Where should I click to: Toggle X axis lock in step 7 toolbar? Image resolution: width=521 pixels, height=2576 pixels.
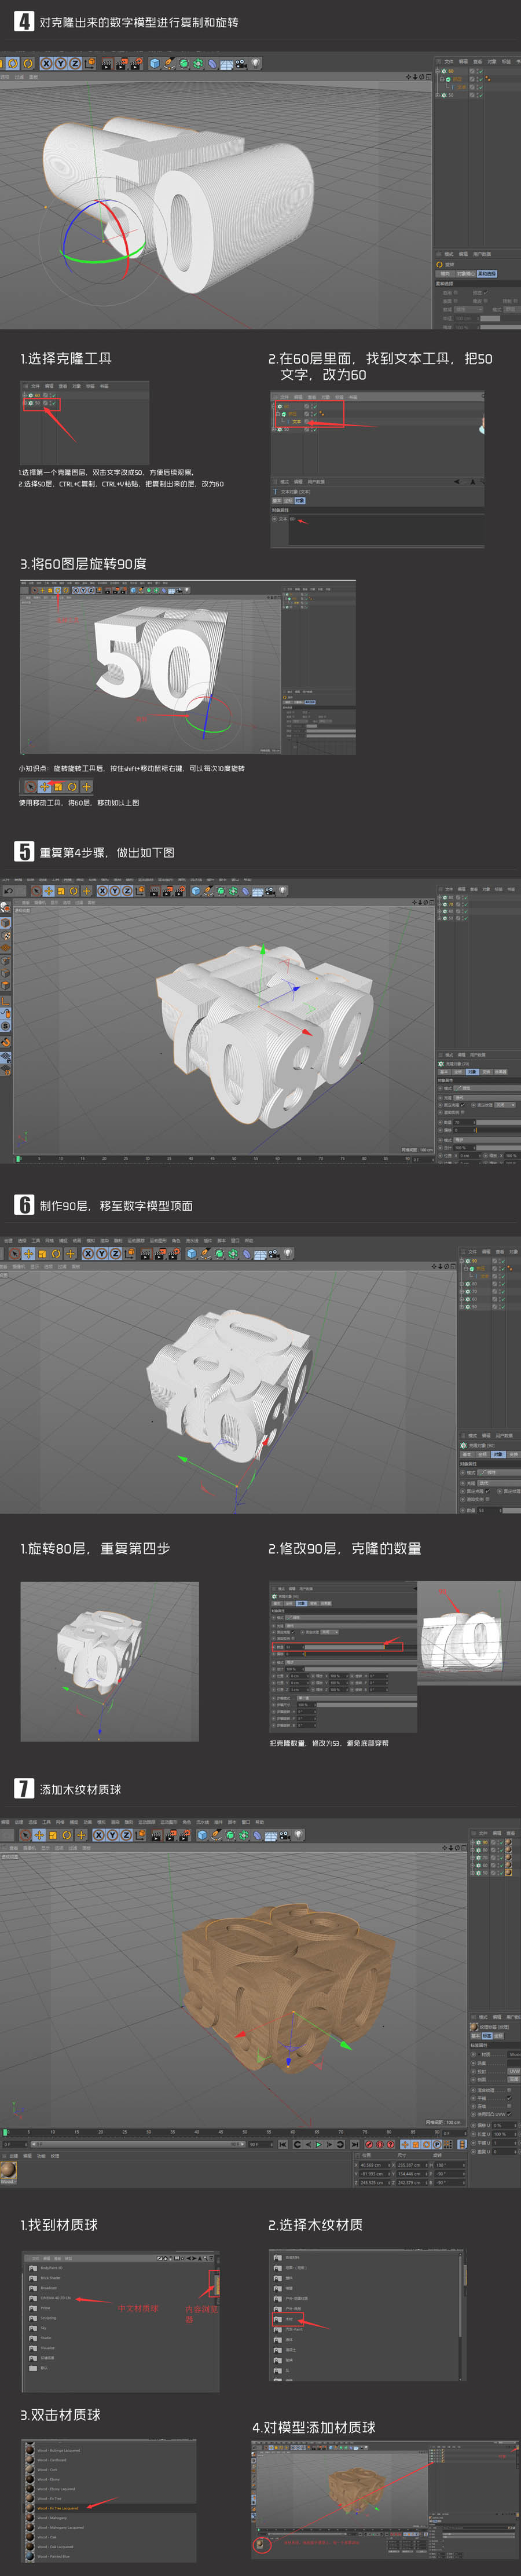99,1836
